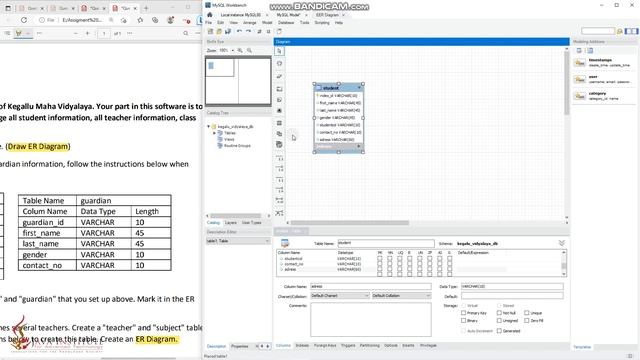Select 1:n identifying relationship tool
640x360 pixels.
(x=280, y=190)
